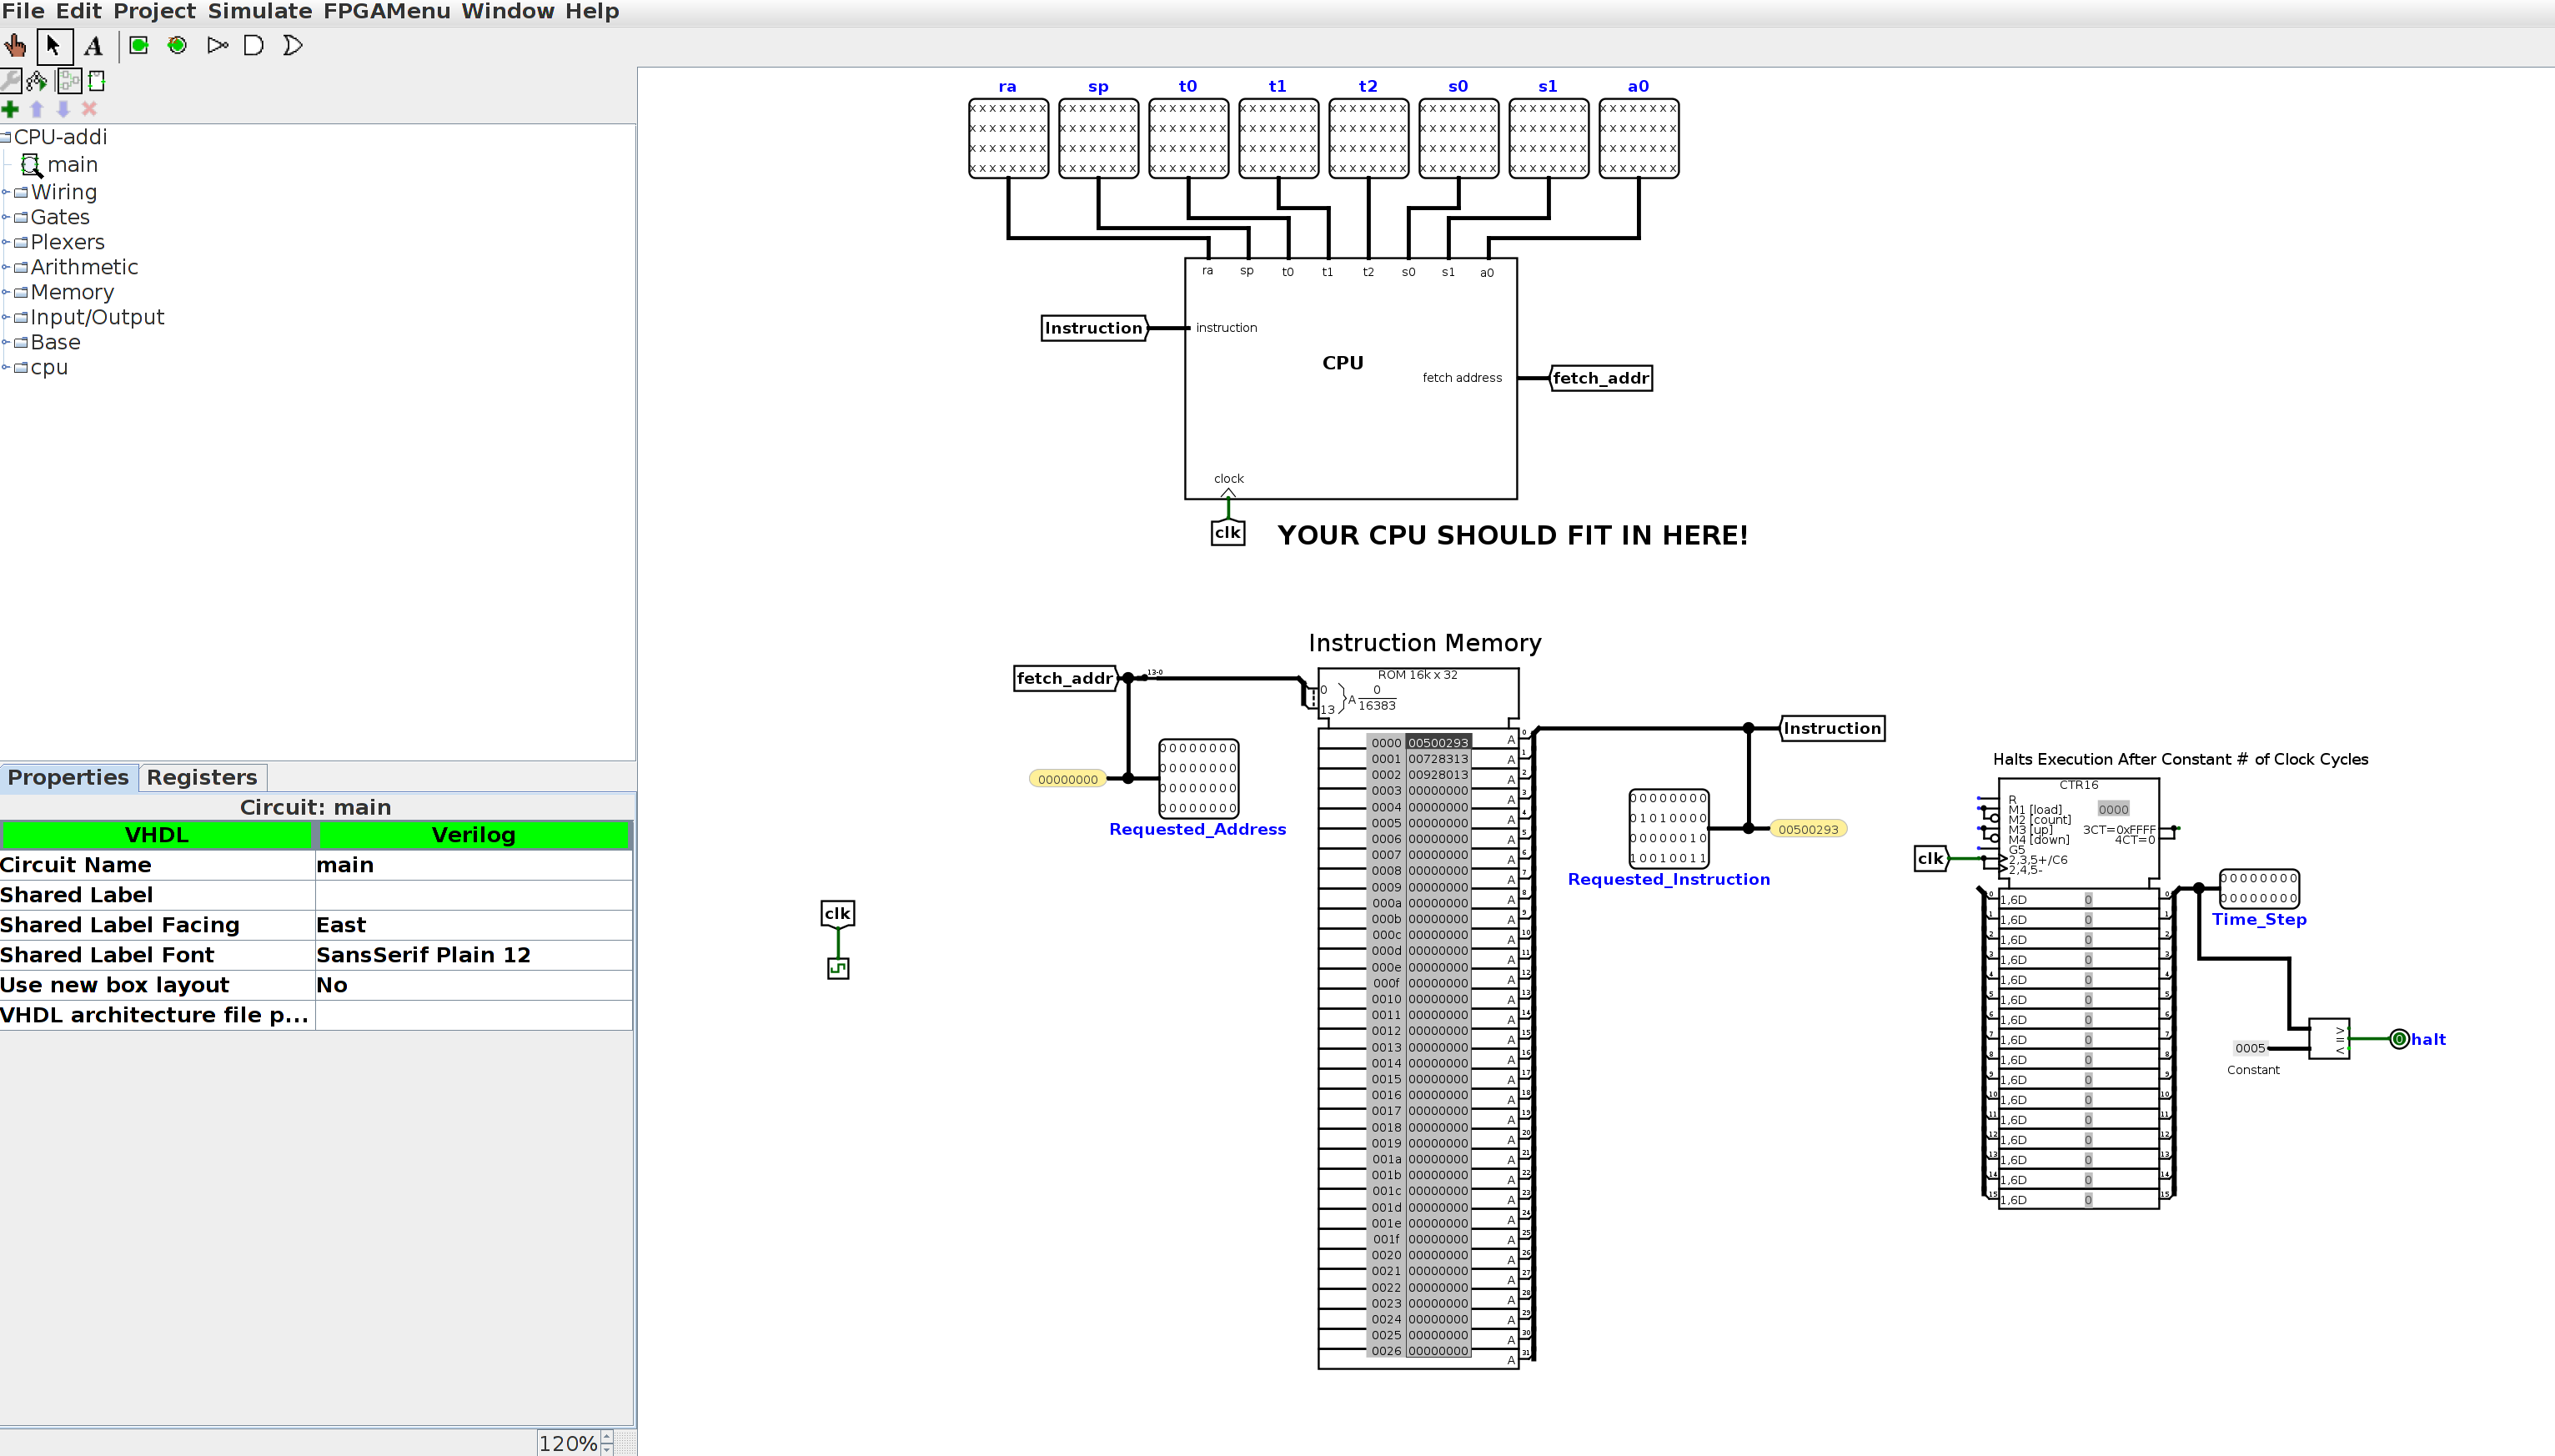Screen dimensions: 2555x1456
Task: Click the VHDL architecture file value cell
Action: click(473, 1015)
